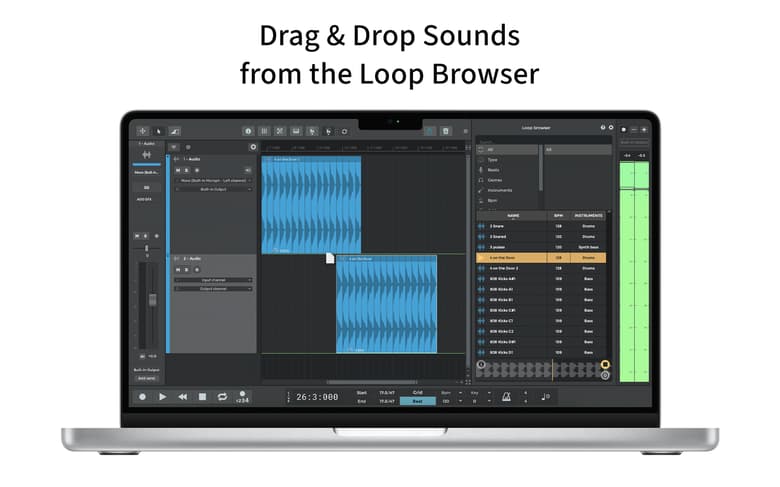The width and height of the screenshot is (780, 487).
Task: Open the info icon in top toolbar
Action: [x=248, y=130]
